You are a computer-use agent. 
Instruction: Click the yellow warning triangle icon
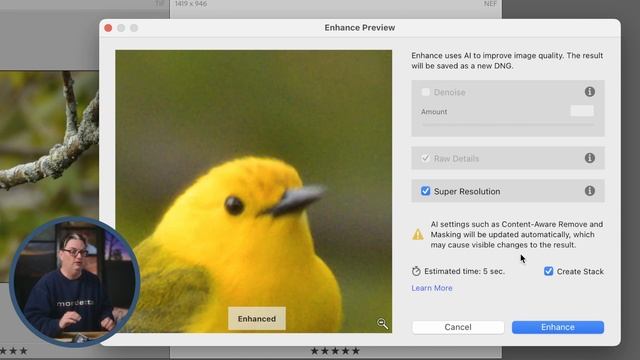[418, 234]
